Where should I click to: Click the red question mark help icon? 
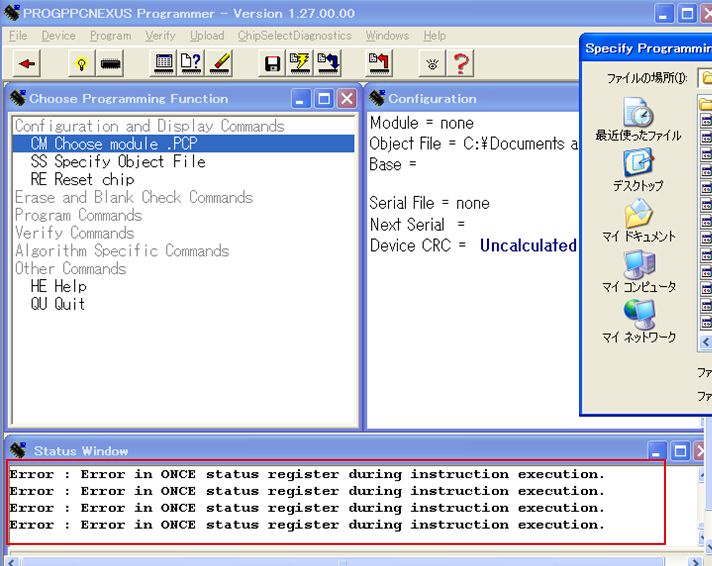pos(461,64)
